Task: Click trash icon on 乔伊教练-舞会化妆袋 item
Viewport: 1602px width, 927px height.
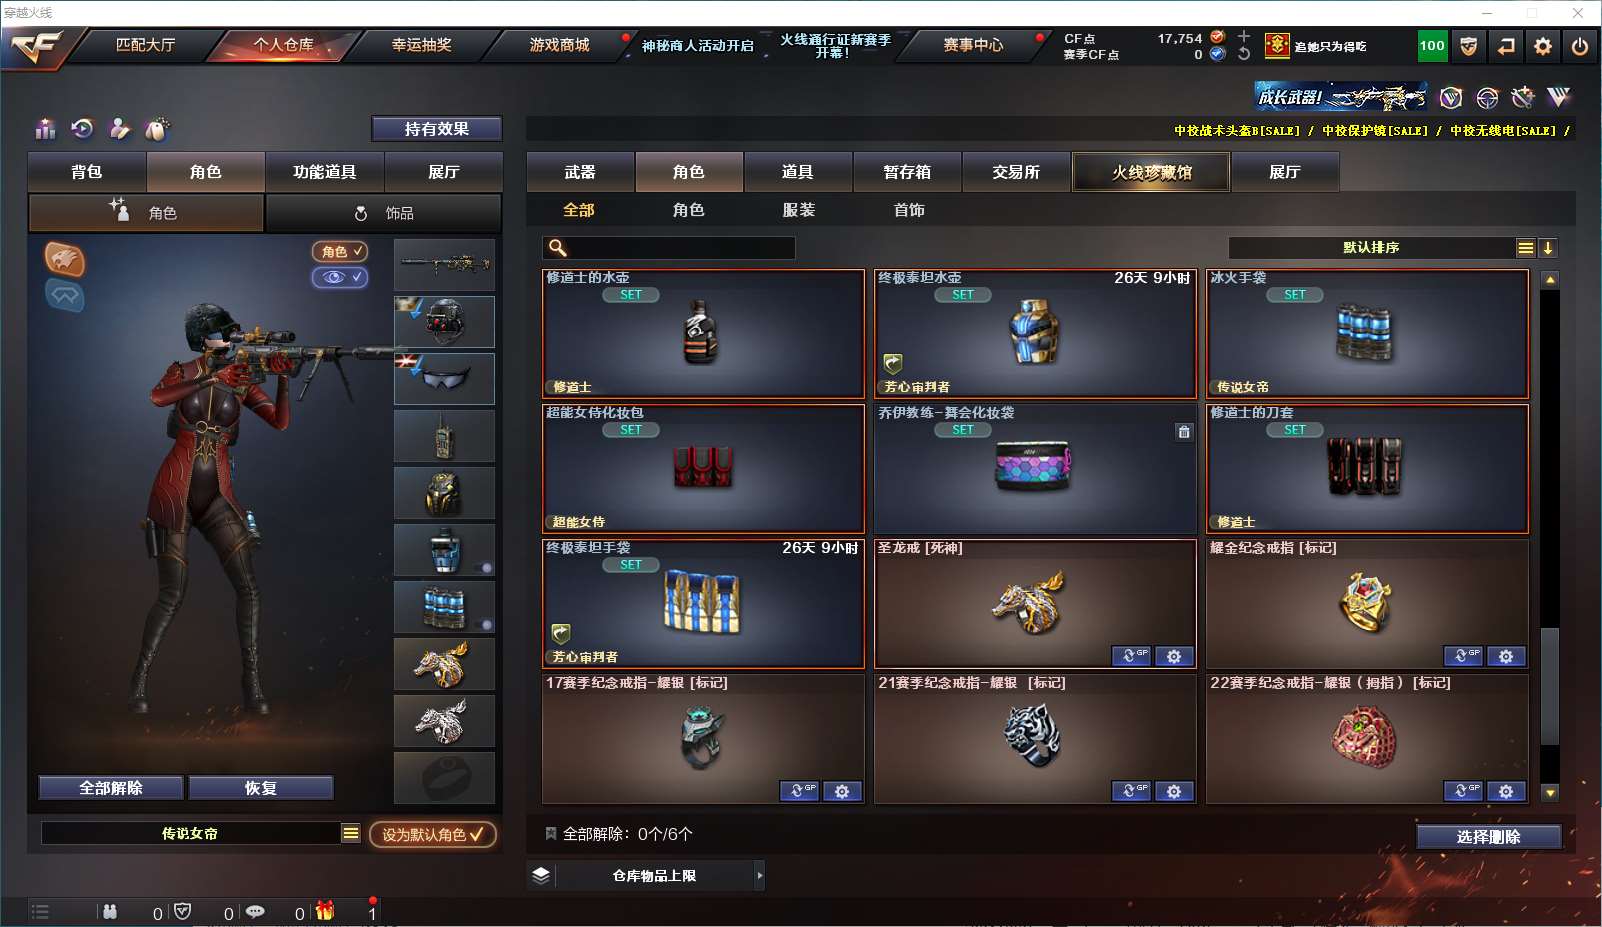Action: [1184, 432]
